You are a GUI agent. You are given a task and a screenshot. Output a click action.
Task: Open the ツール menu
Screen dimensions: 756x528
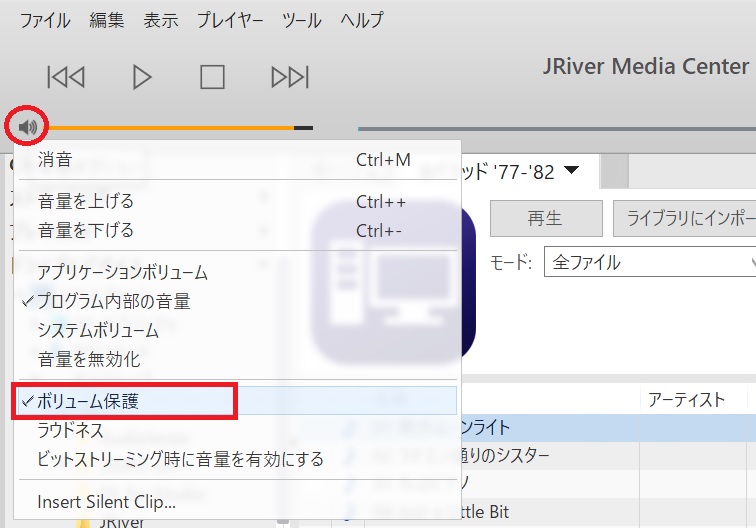tap(302, 20)
